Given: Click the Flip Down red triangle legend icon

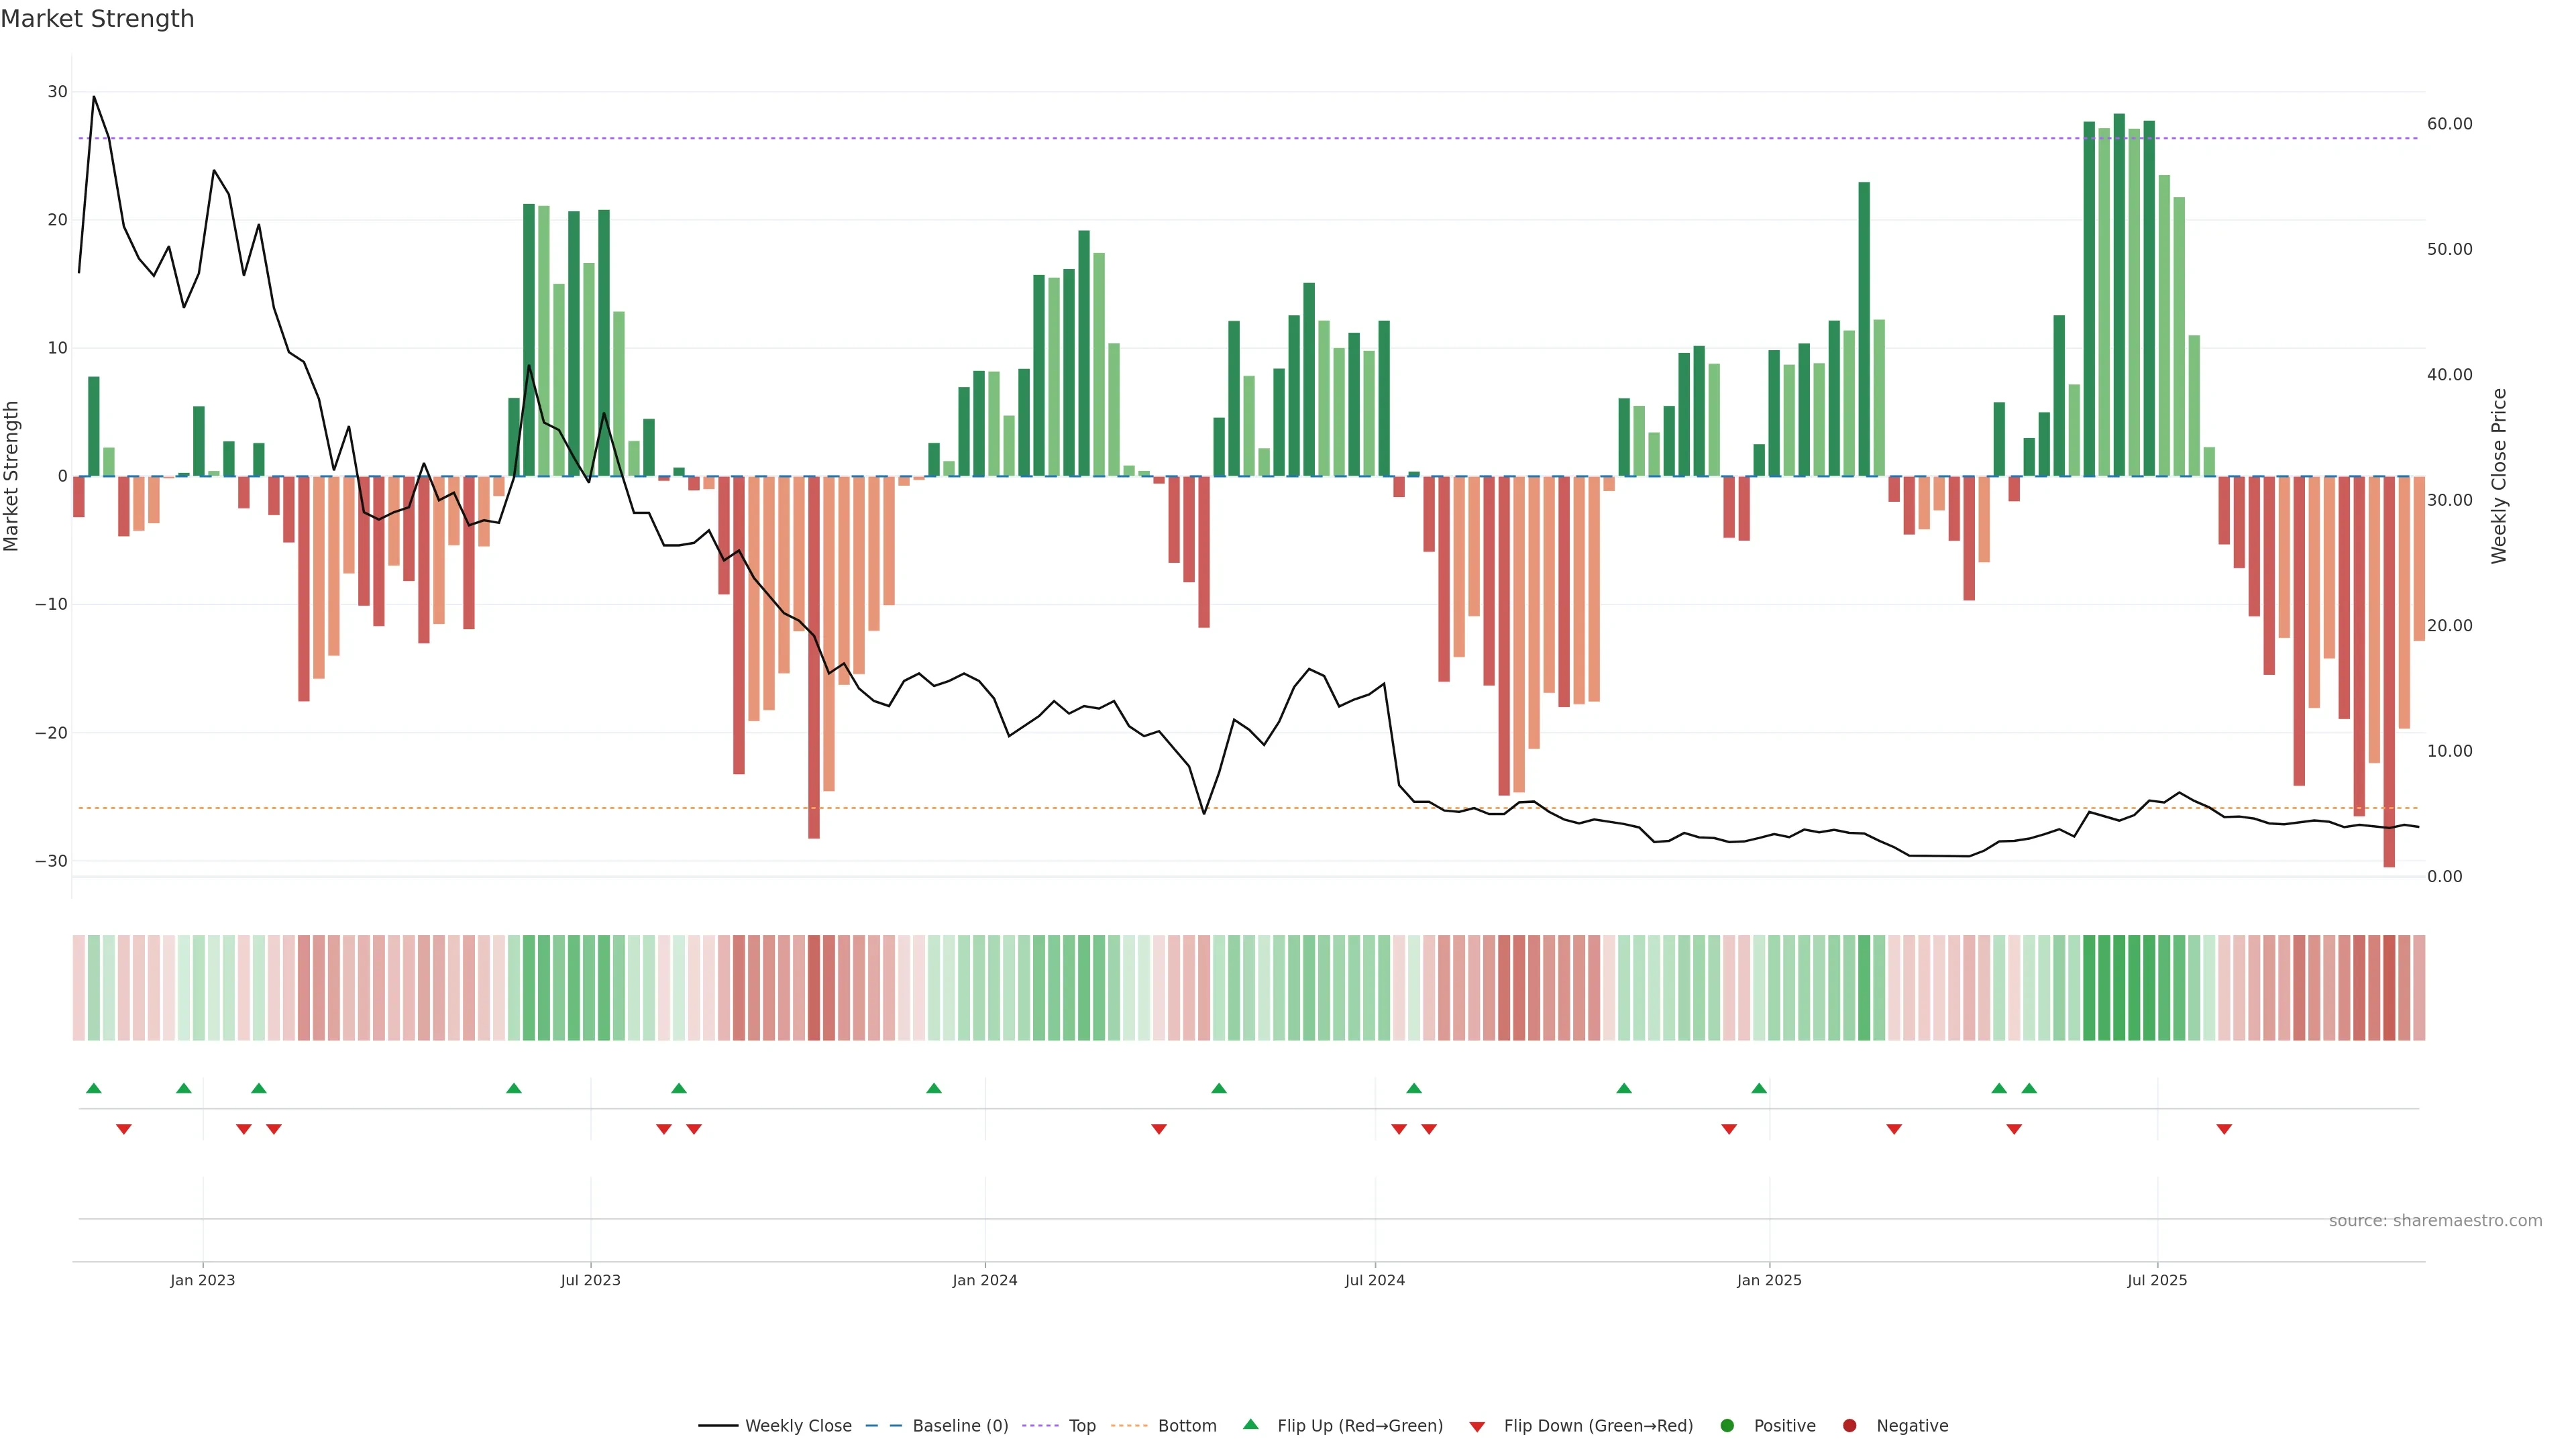Looking at the screenshot, I should coord(1477,1427).
